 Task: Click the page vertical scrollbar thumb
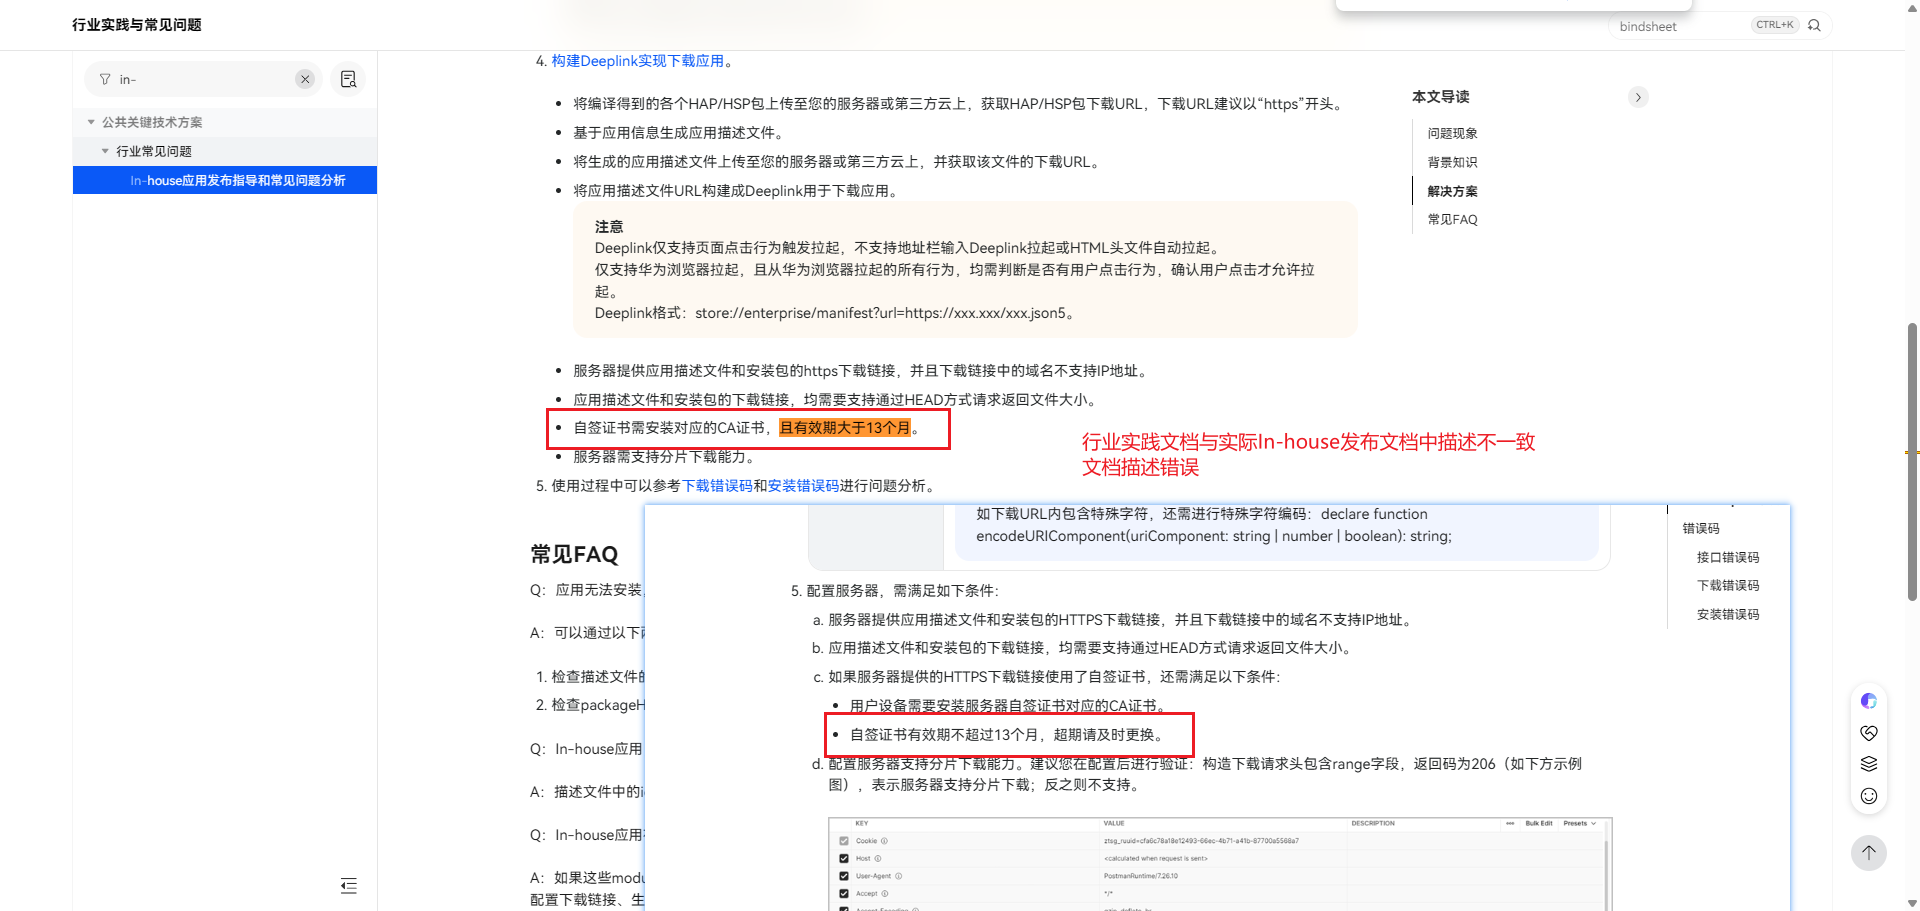1912,460
